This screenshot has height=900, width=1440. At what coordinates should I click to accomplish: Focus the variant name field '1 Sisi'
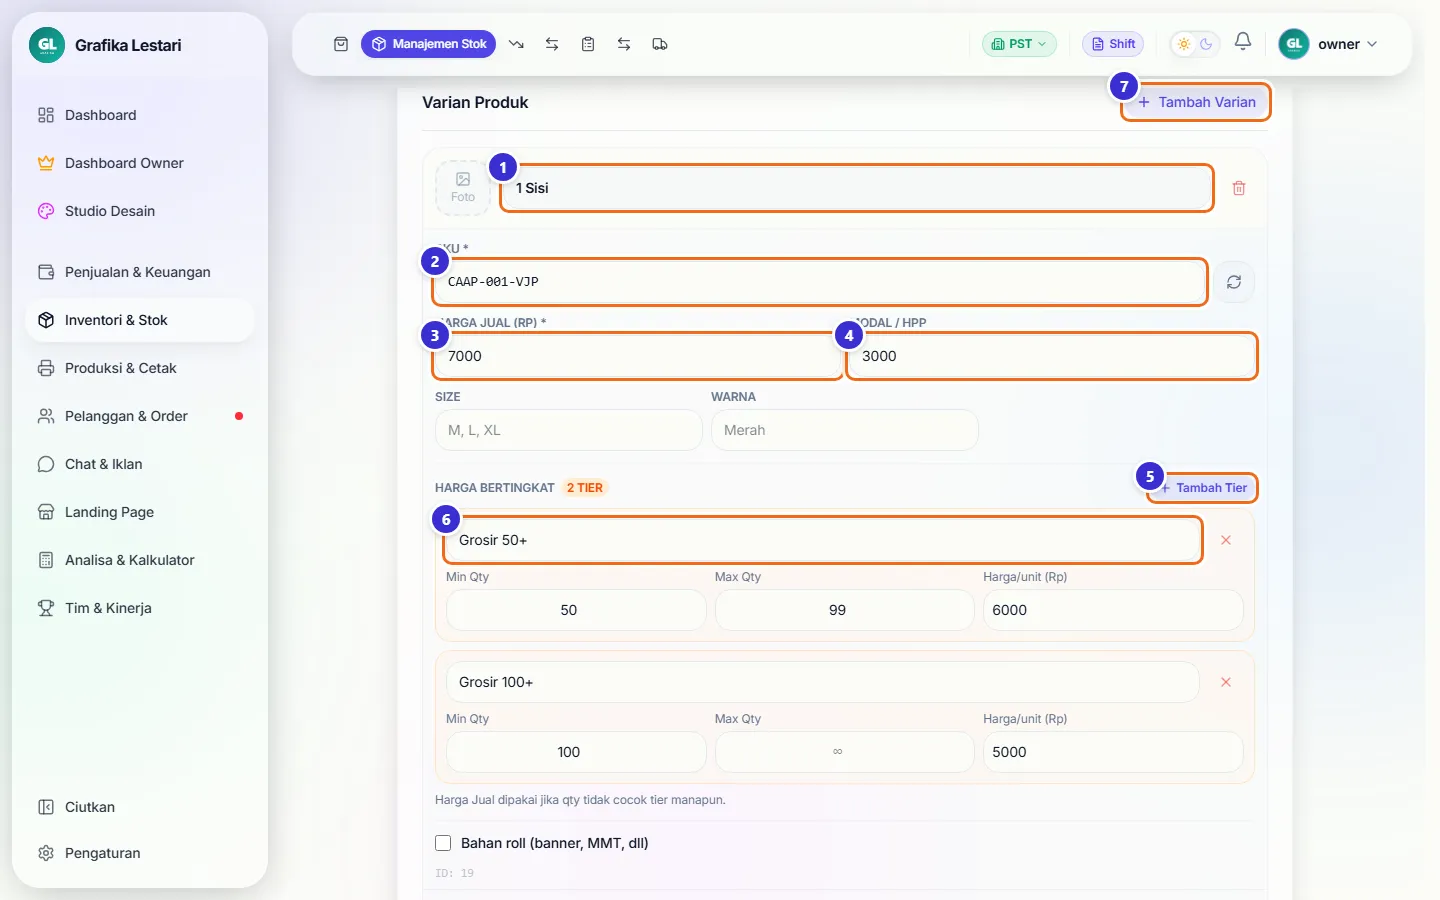coord(857,188)
